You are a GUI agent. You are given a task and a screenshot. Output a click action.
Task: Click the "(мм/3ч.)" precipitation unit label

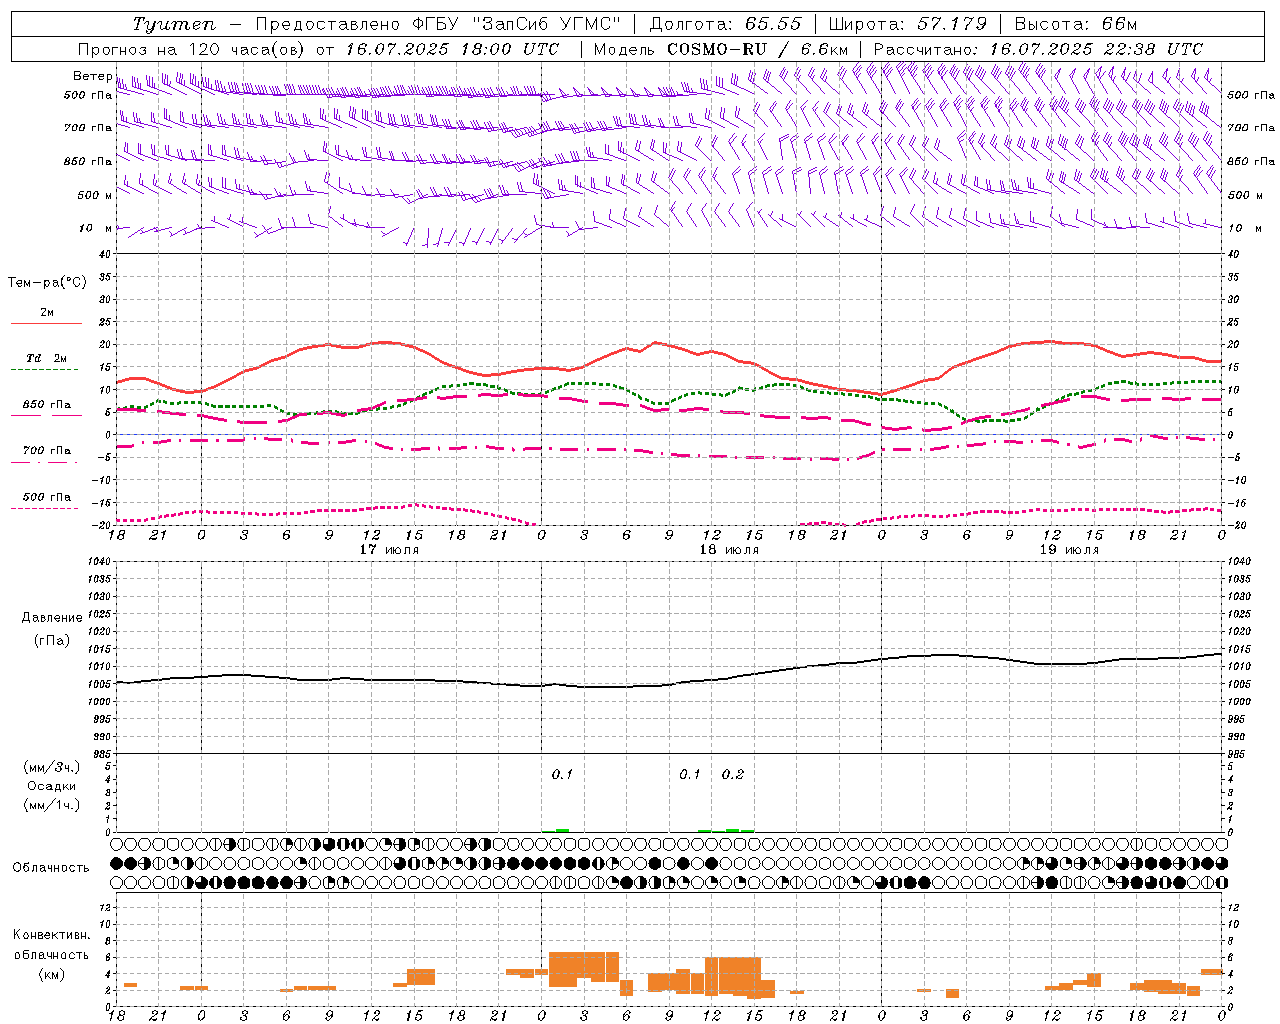pyautogui.click(x=52, y=767)
